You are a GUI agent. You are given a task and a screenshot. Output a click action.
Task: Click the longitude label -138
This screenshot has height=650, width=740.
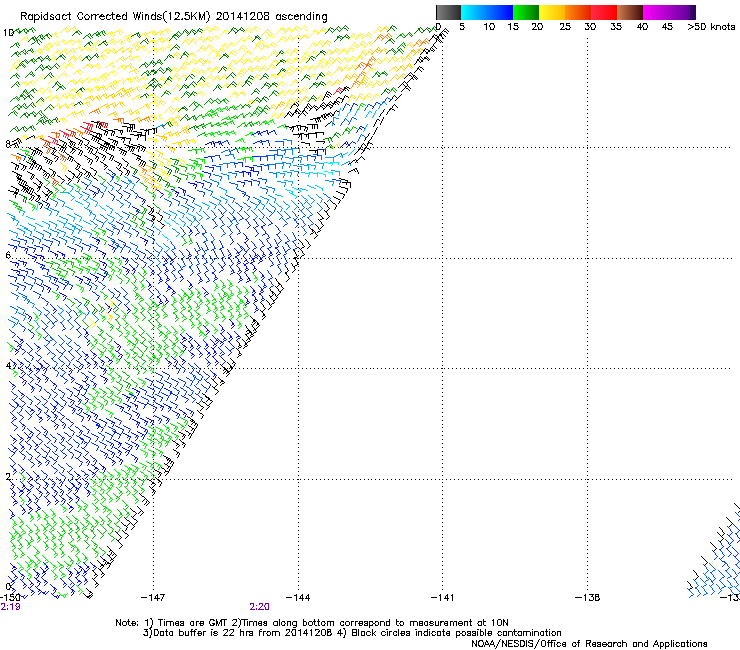[587, 598]
